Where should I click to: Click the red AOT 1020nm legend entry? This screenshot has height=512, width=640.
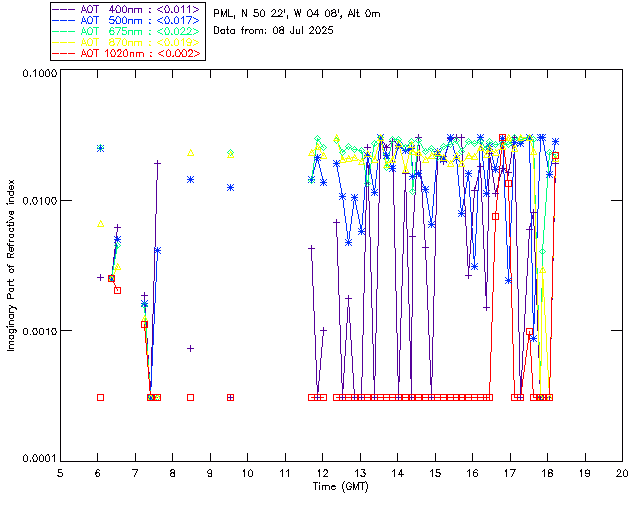tap(127, 52)
